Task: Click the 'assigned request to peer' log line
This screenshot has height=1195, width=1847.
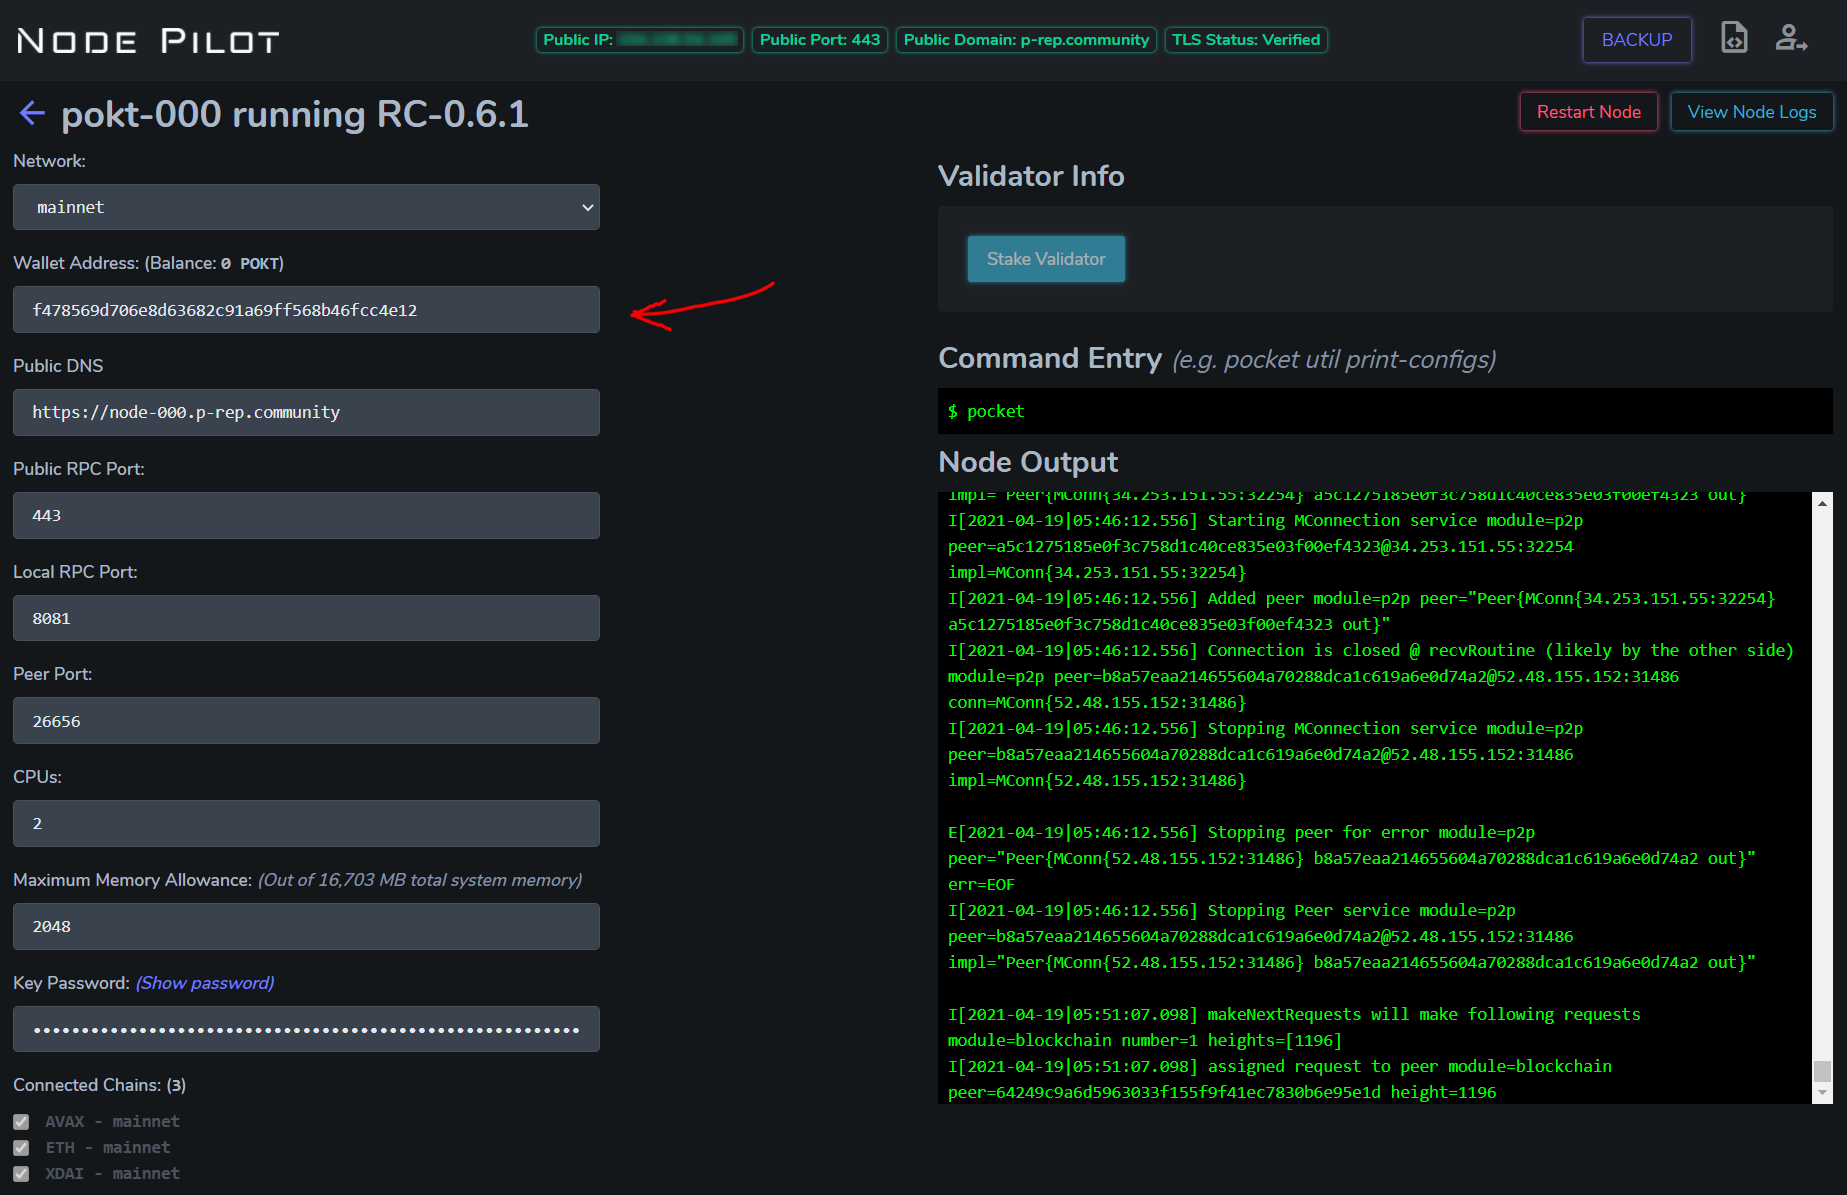Action: click(1280, 1067)
